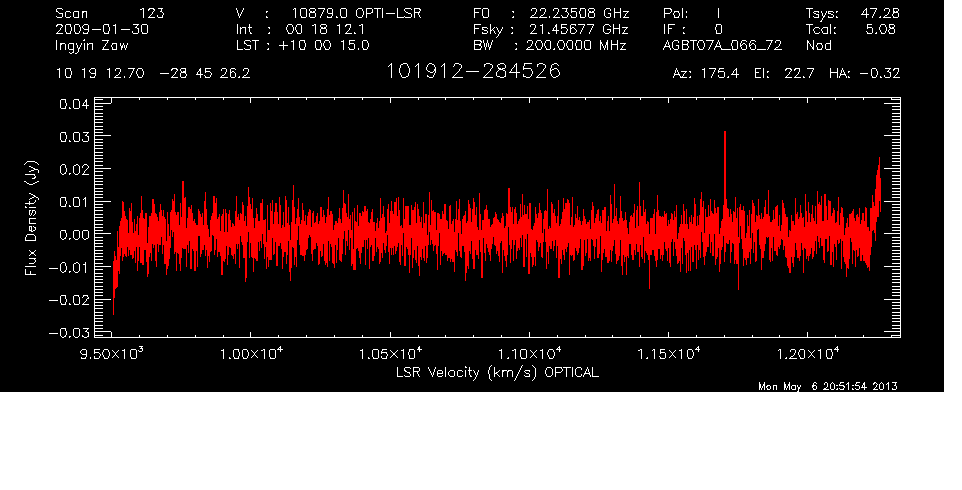Click timestamp Mon May 6 20:51:54 2013
The height and width of the screenshot is (490, 962).
(x=828, y=386)
